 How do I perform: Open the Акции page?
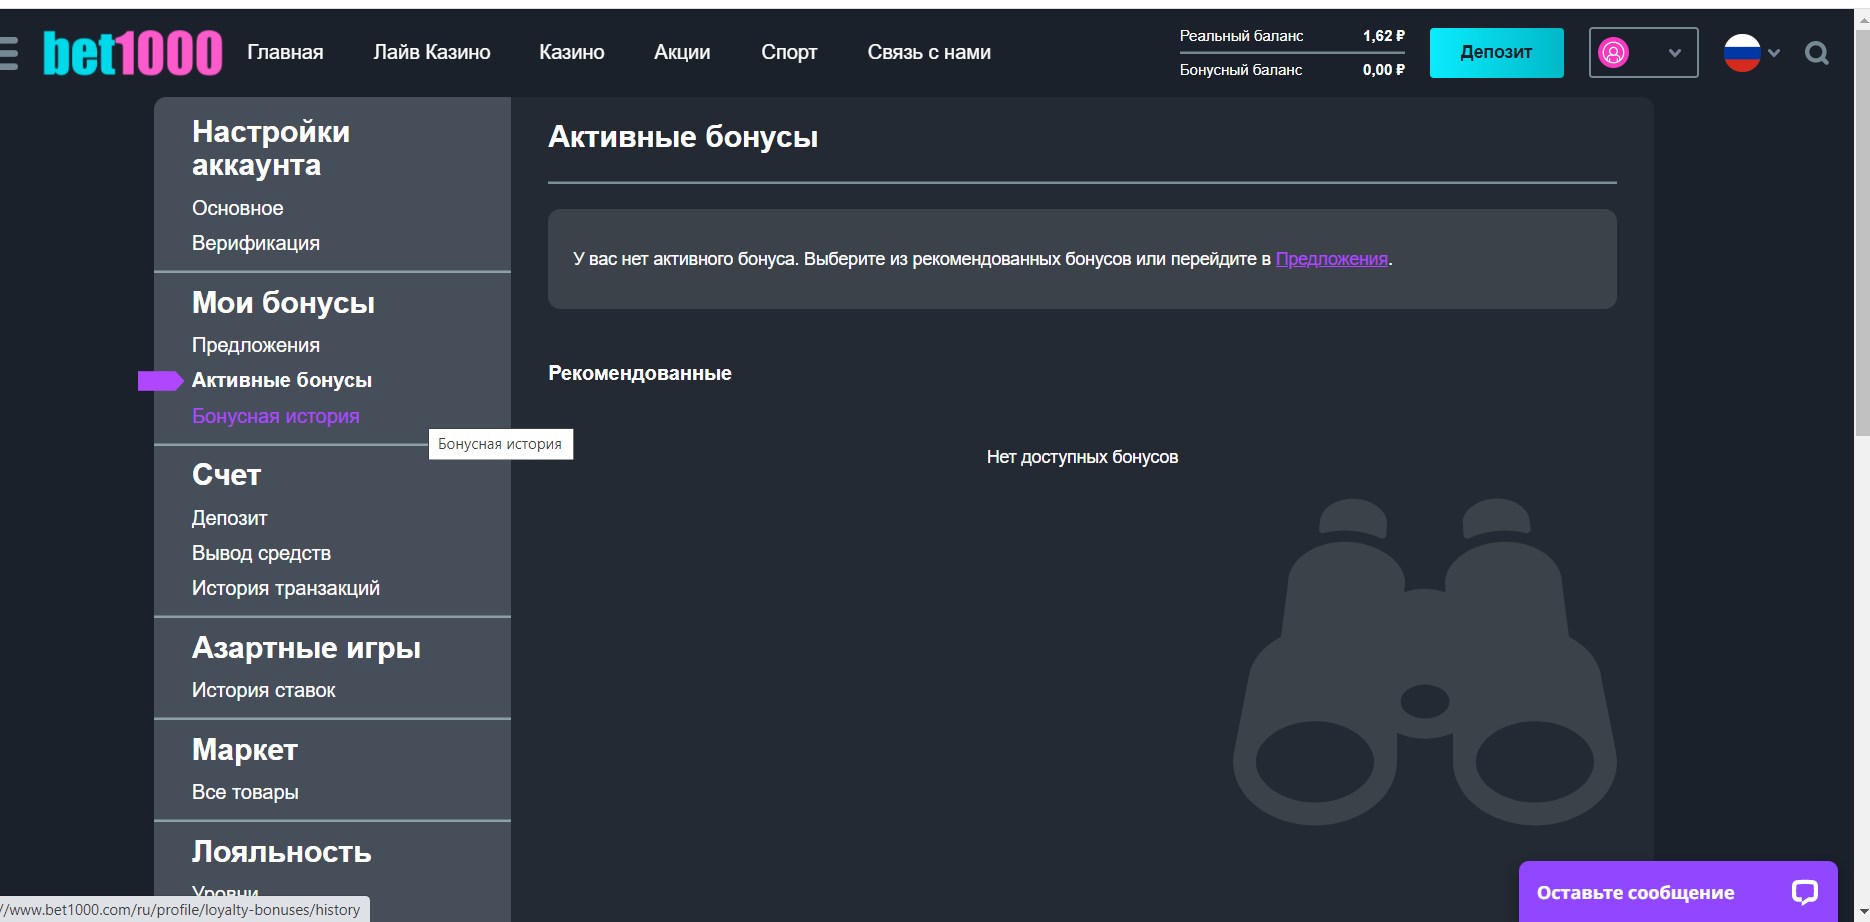click(681, 52)
